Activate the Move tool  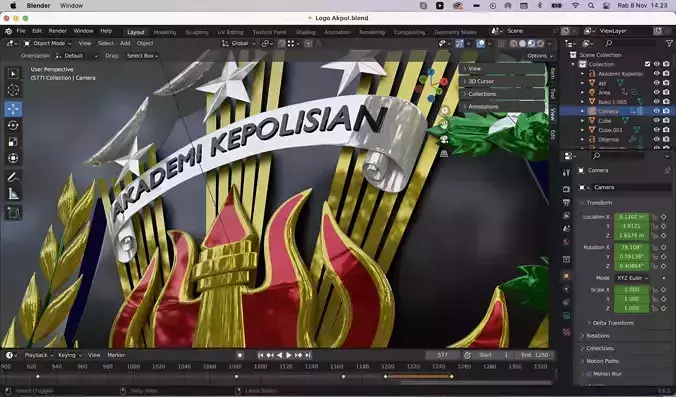pos(13,109)
